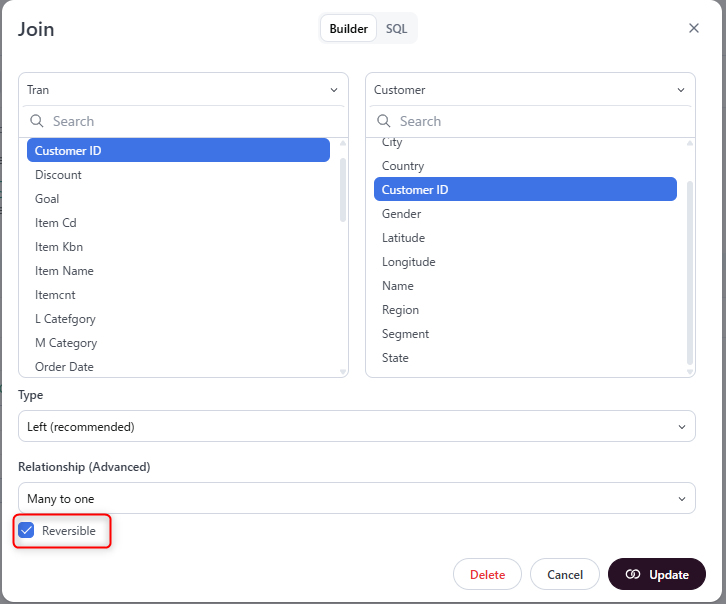
Task: Click the search magnifier icon in Tran panel
Action: (x=37, y=121)
